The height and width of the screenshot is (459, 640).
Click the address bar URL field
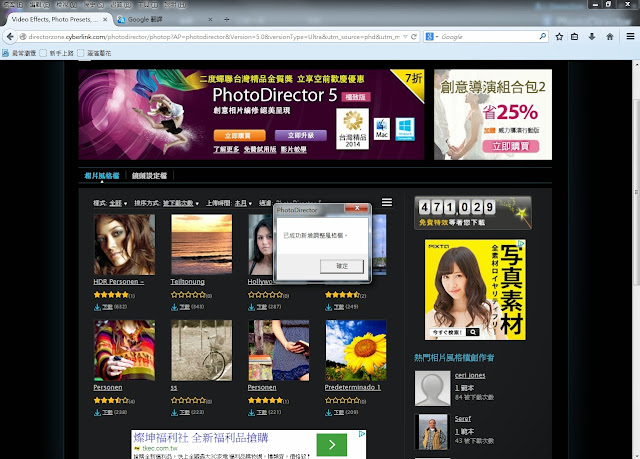[x=213, y=37]
